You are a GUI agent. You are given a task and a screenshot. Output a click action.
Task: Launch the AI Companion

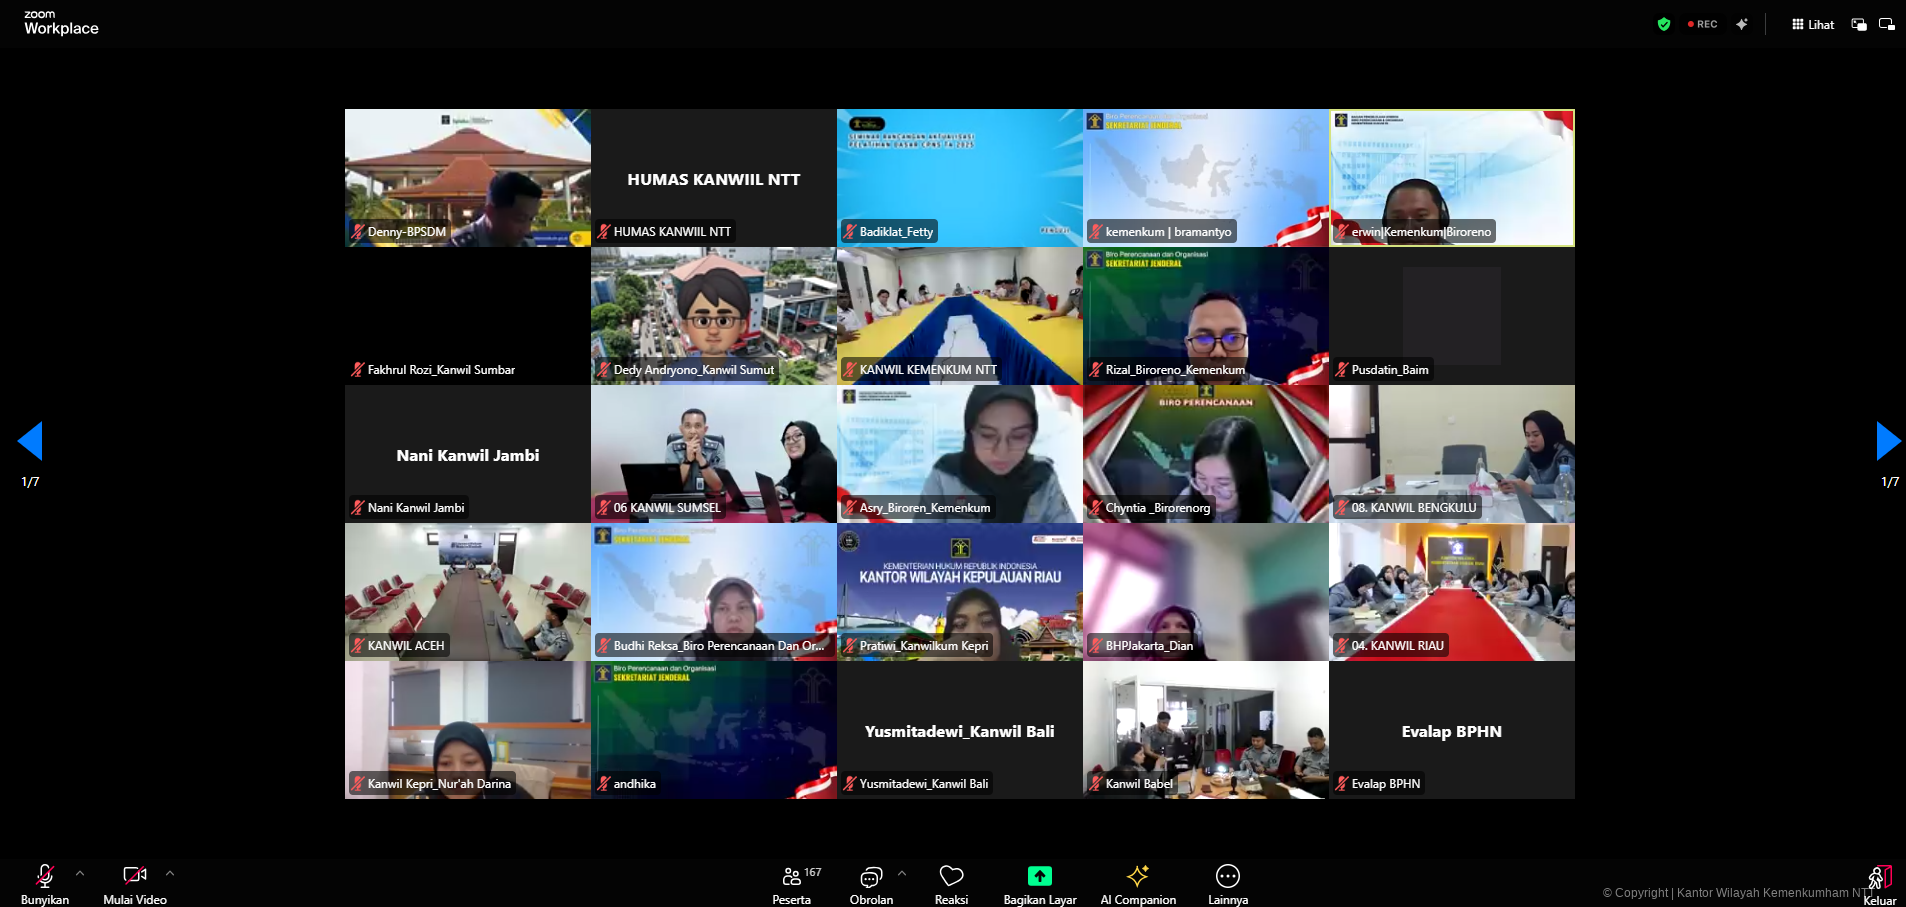click(x=1138, y=884)
